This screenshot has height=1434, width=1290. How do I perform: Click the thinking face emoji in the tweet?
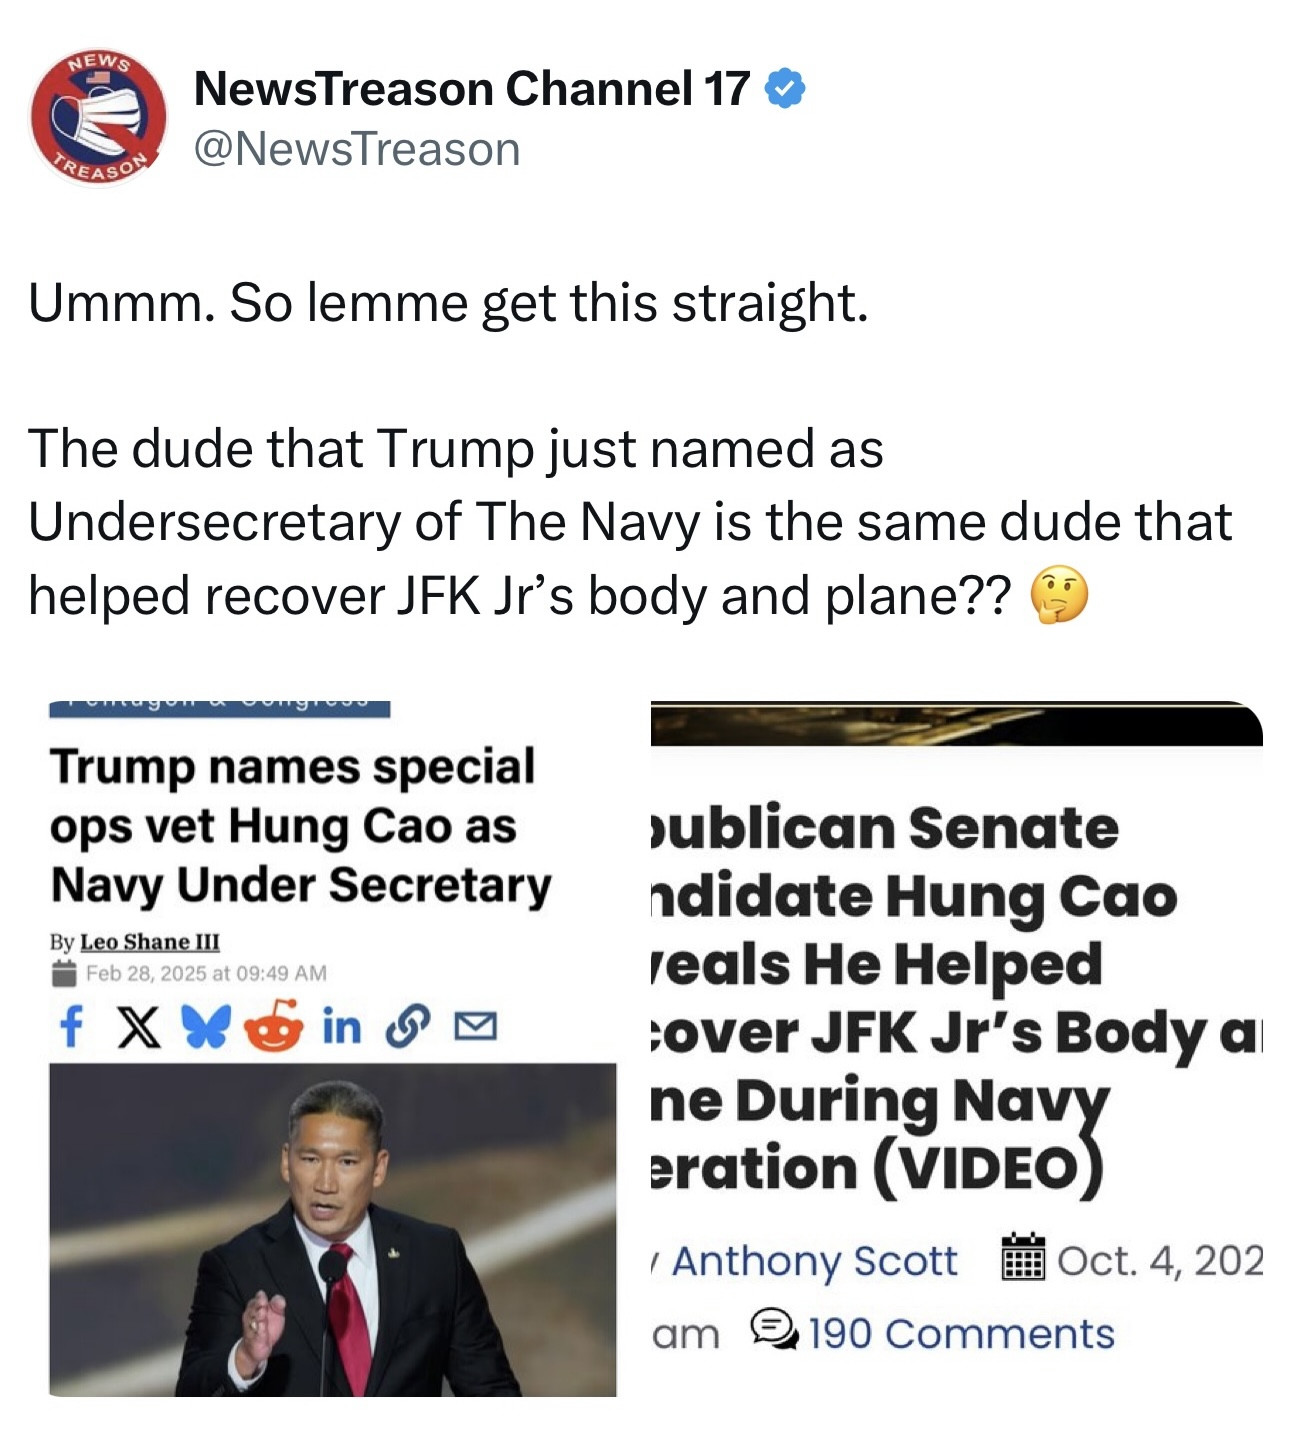(x=1059, y=596)
